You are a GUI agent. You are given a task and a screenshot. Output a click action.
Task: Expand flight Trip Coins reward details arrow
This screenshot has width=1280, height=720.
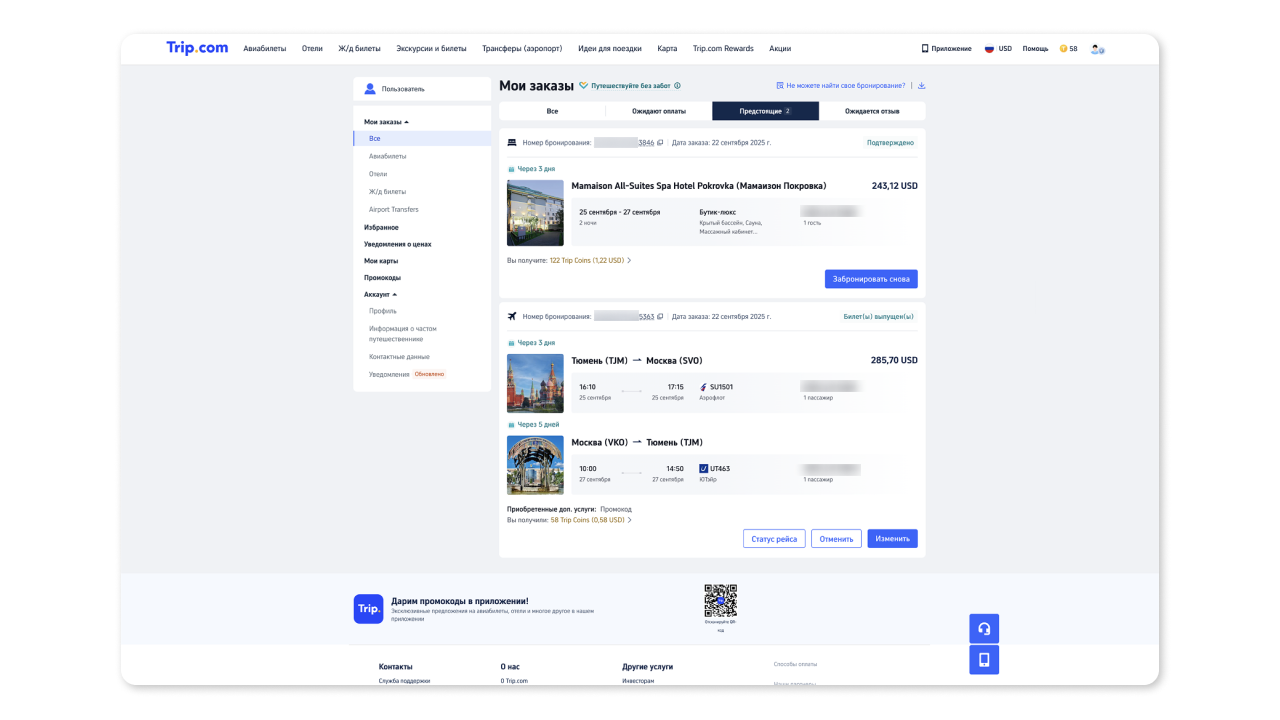pos(630,520)
